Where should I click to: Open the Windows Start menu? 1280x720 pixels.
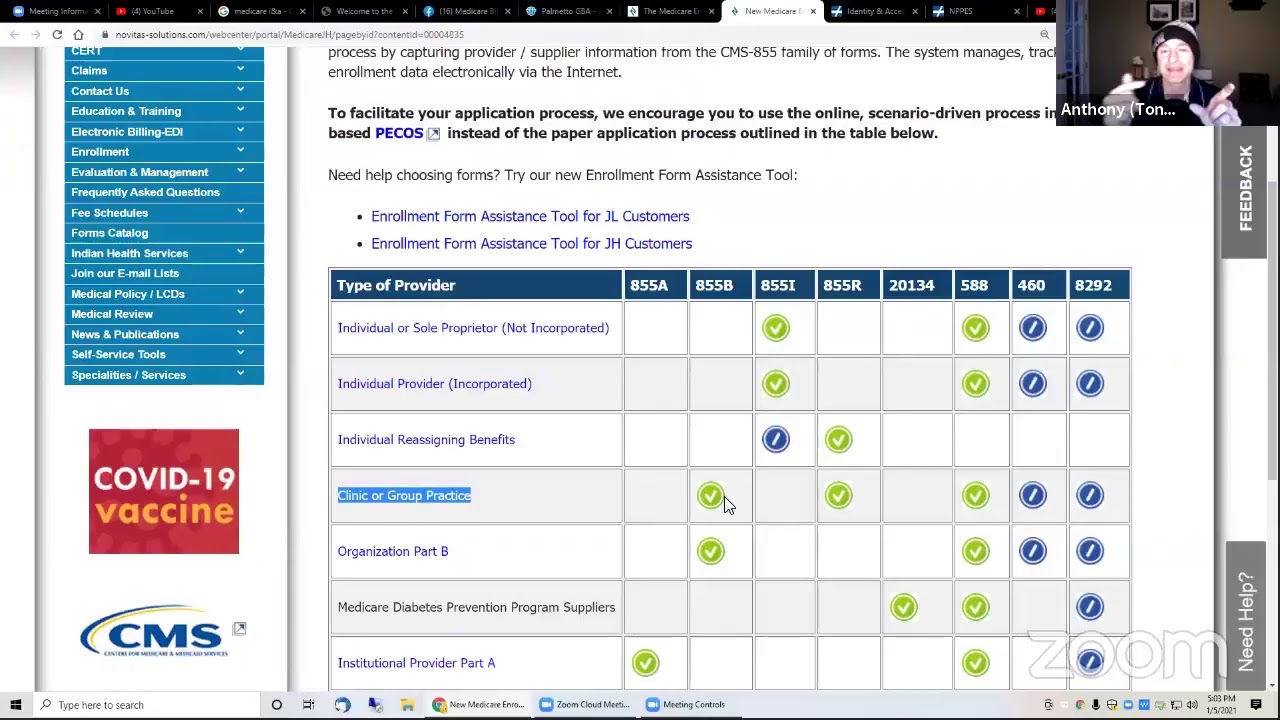[x=16, y=705]
